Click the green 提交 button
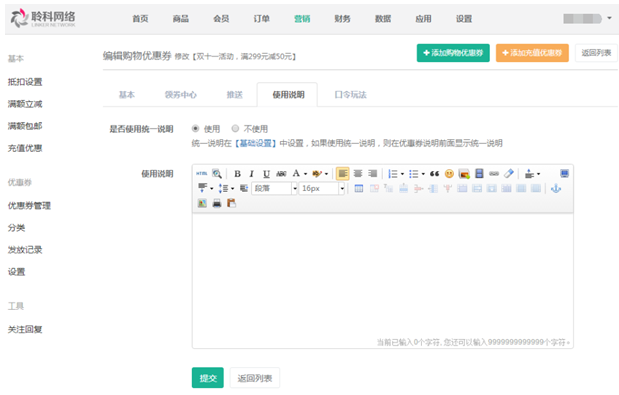619x395 pixels. point(208,378)
